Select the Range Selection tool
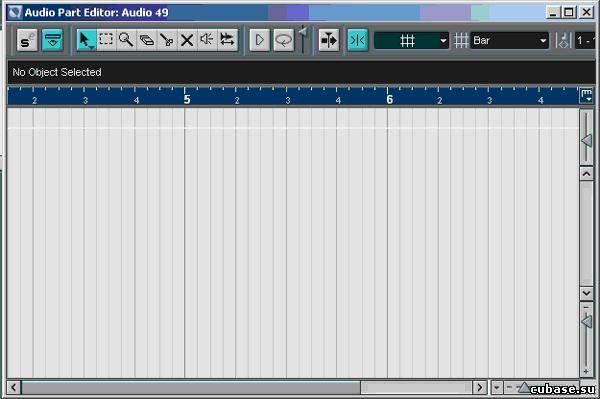Viewport: 600px width, 399px height. (x=106, y=40)
